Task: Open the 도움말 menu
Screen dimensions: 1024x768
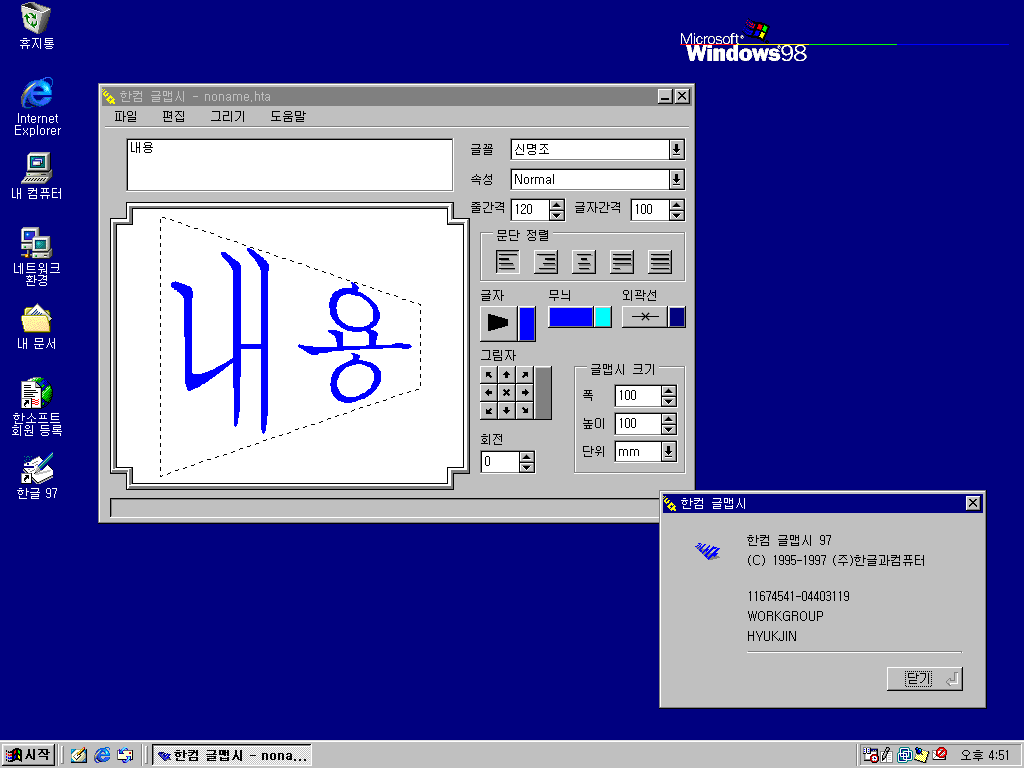Action: click(x=288, y=116)
